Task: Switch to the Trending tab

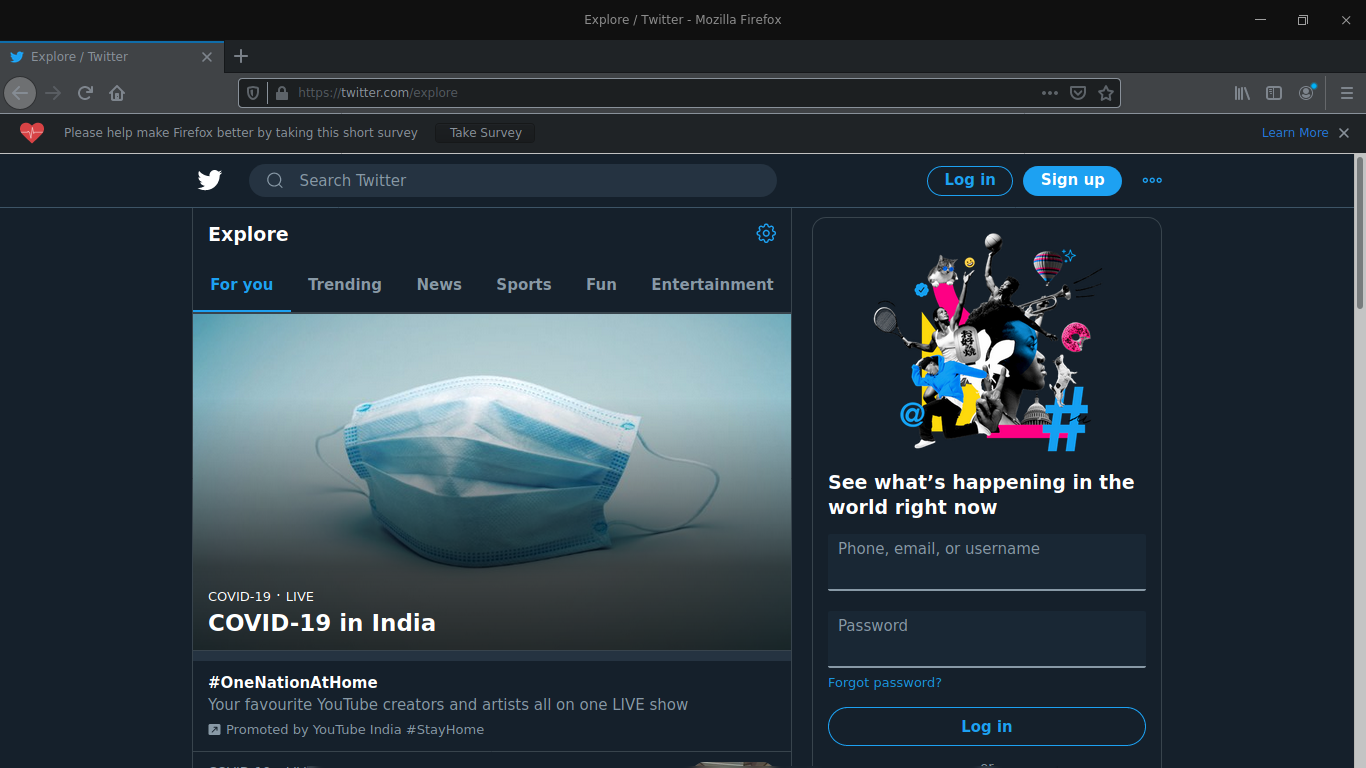Action: 345,284
